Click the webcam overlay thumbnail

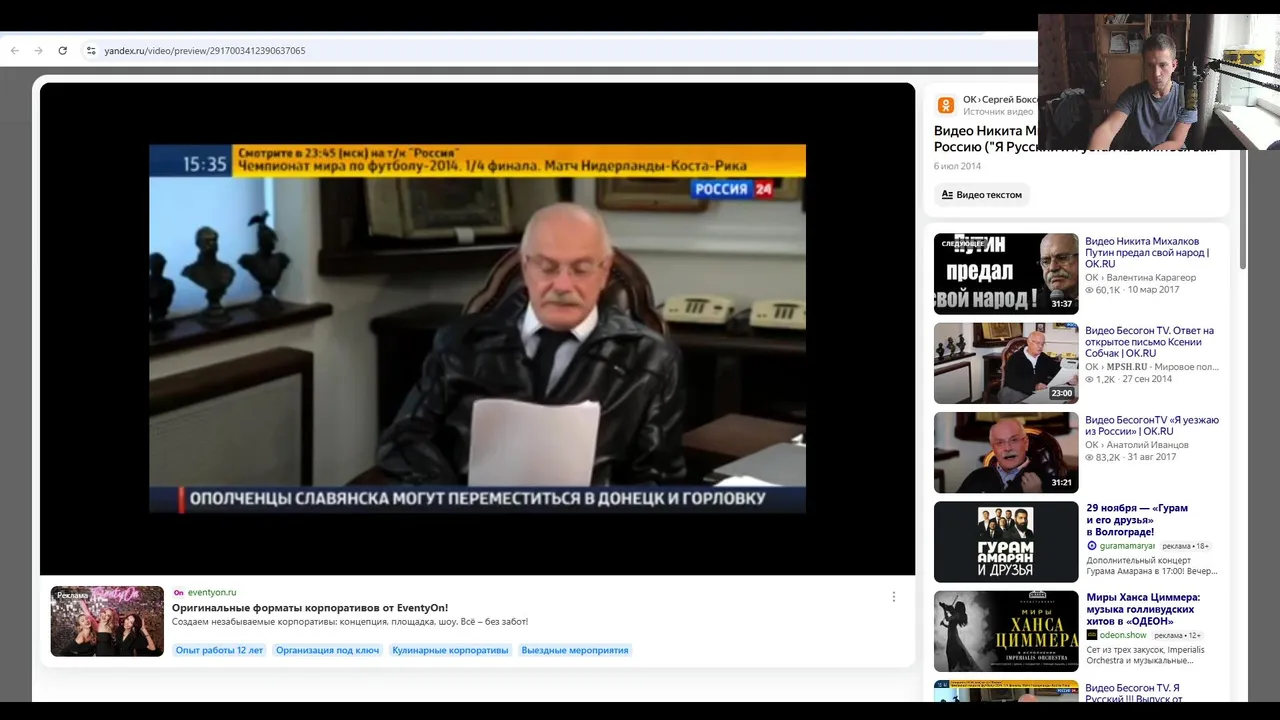[1159, 82]
